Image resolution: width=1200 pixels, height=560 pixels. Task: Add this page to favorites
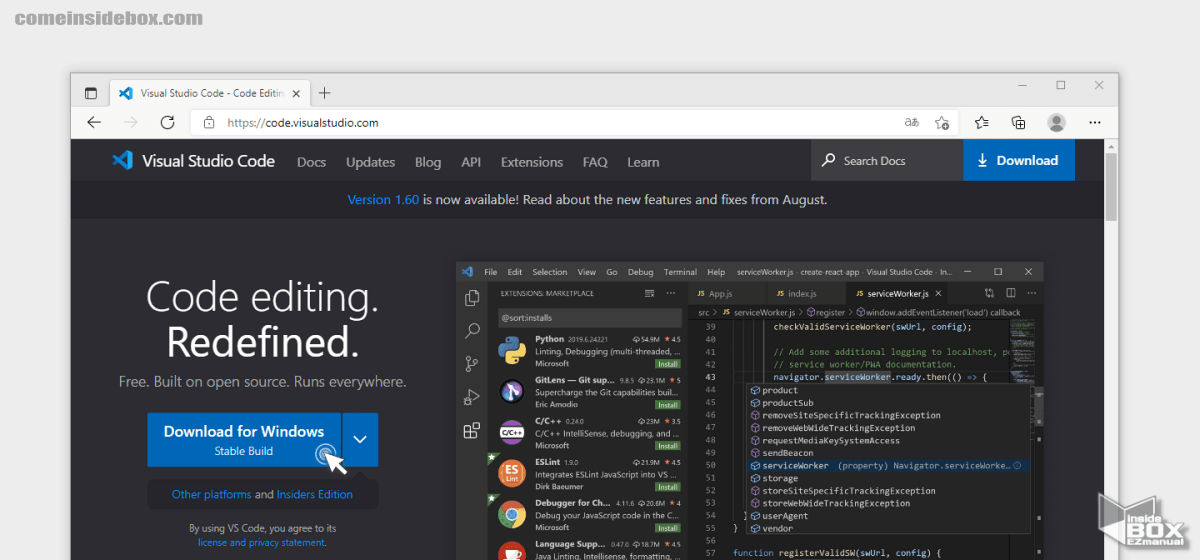[x=942, y=122]
